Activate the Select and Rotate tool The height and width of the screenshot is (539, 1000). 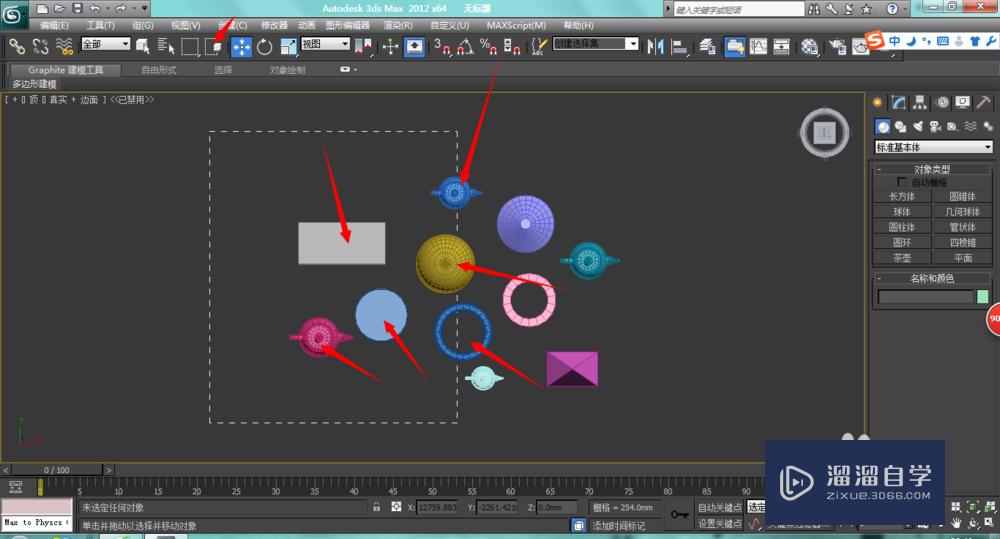(265, 46)
